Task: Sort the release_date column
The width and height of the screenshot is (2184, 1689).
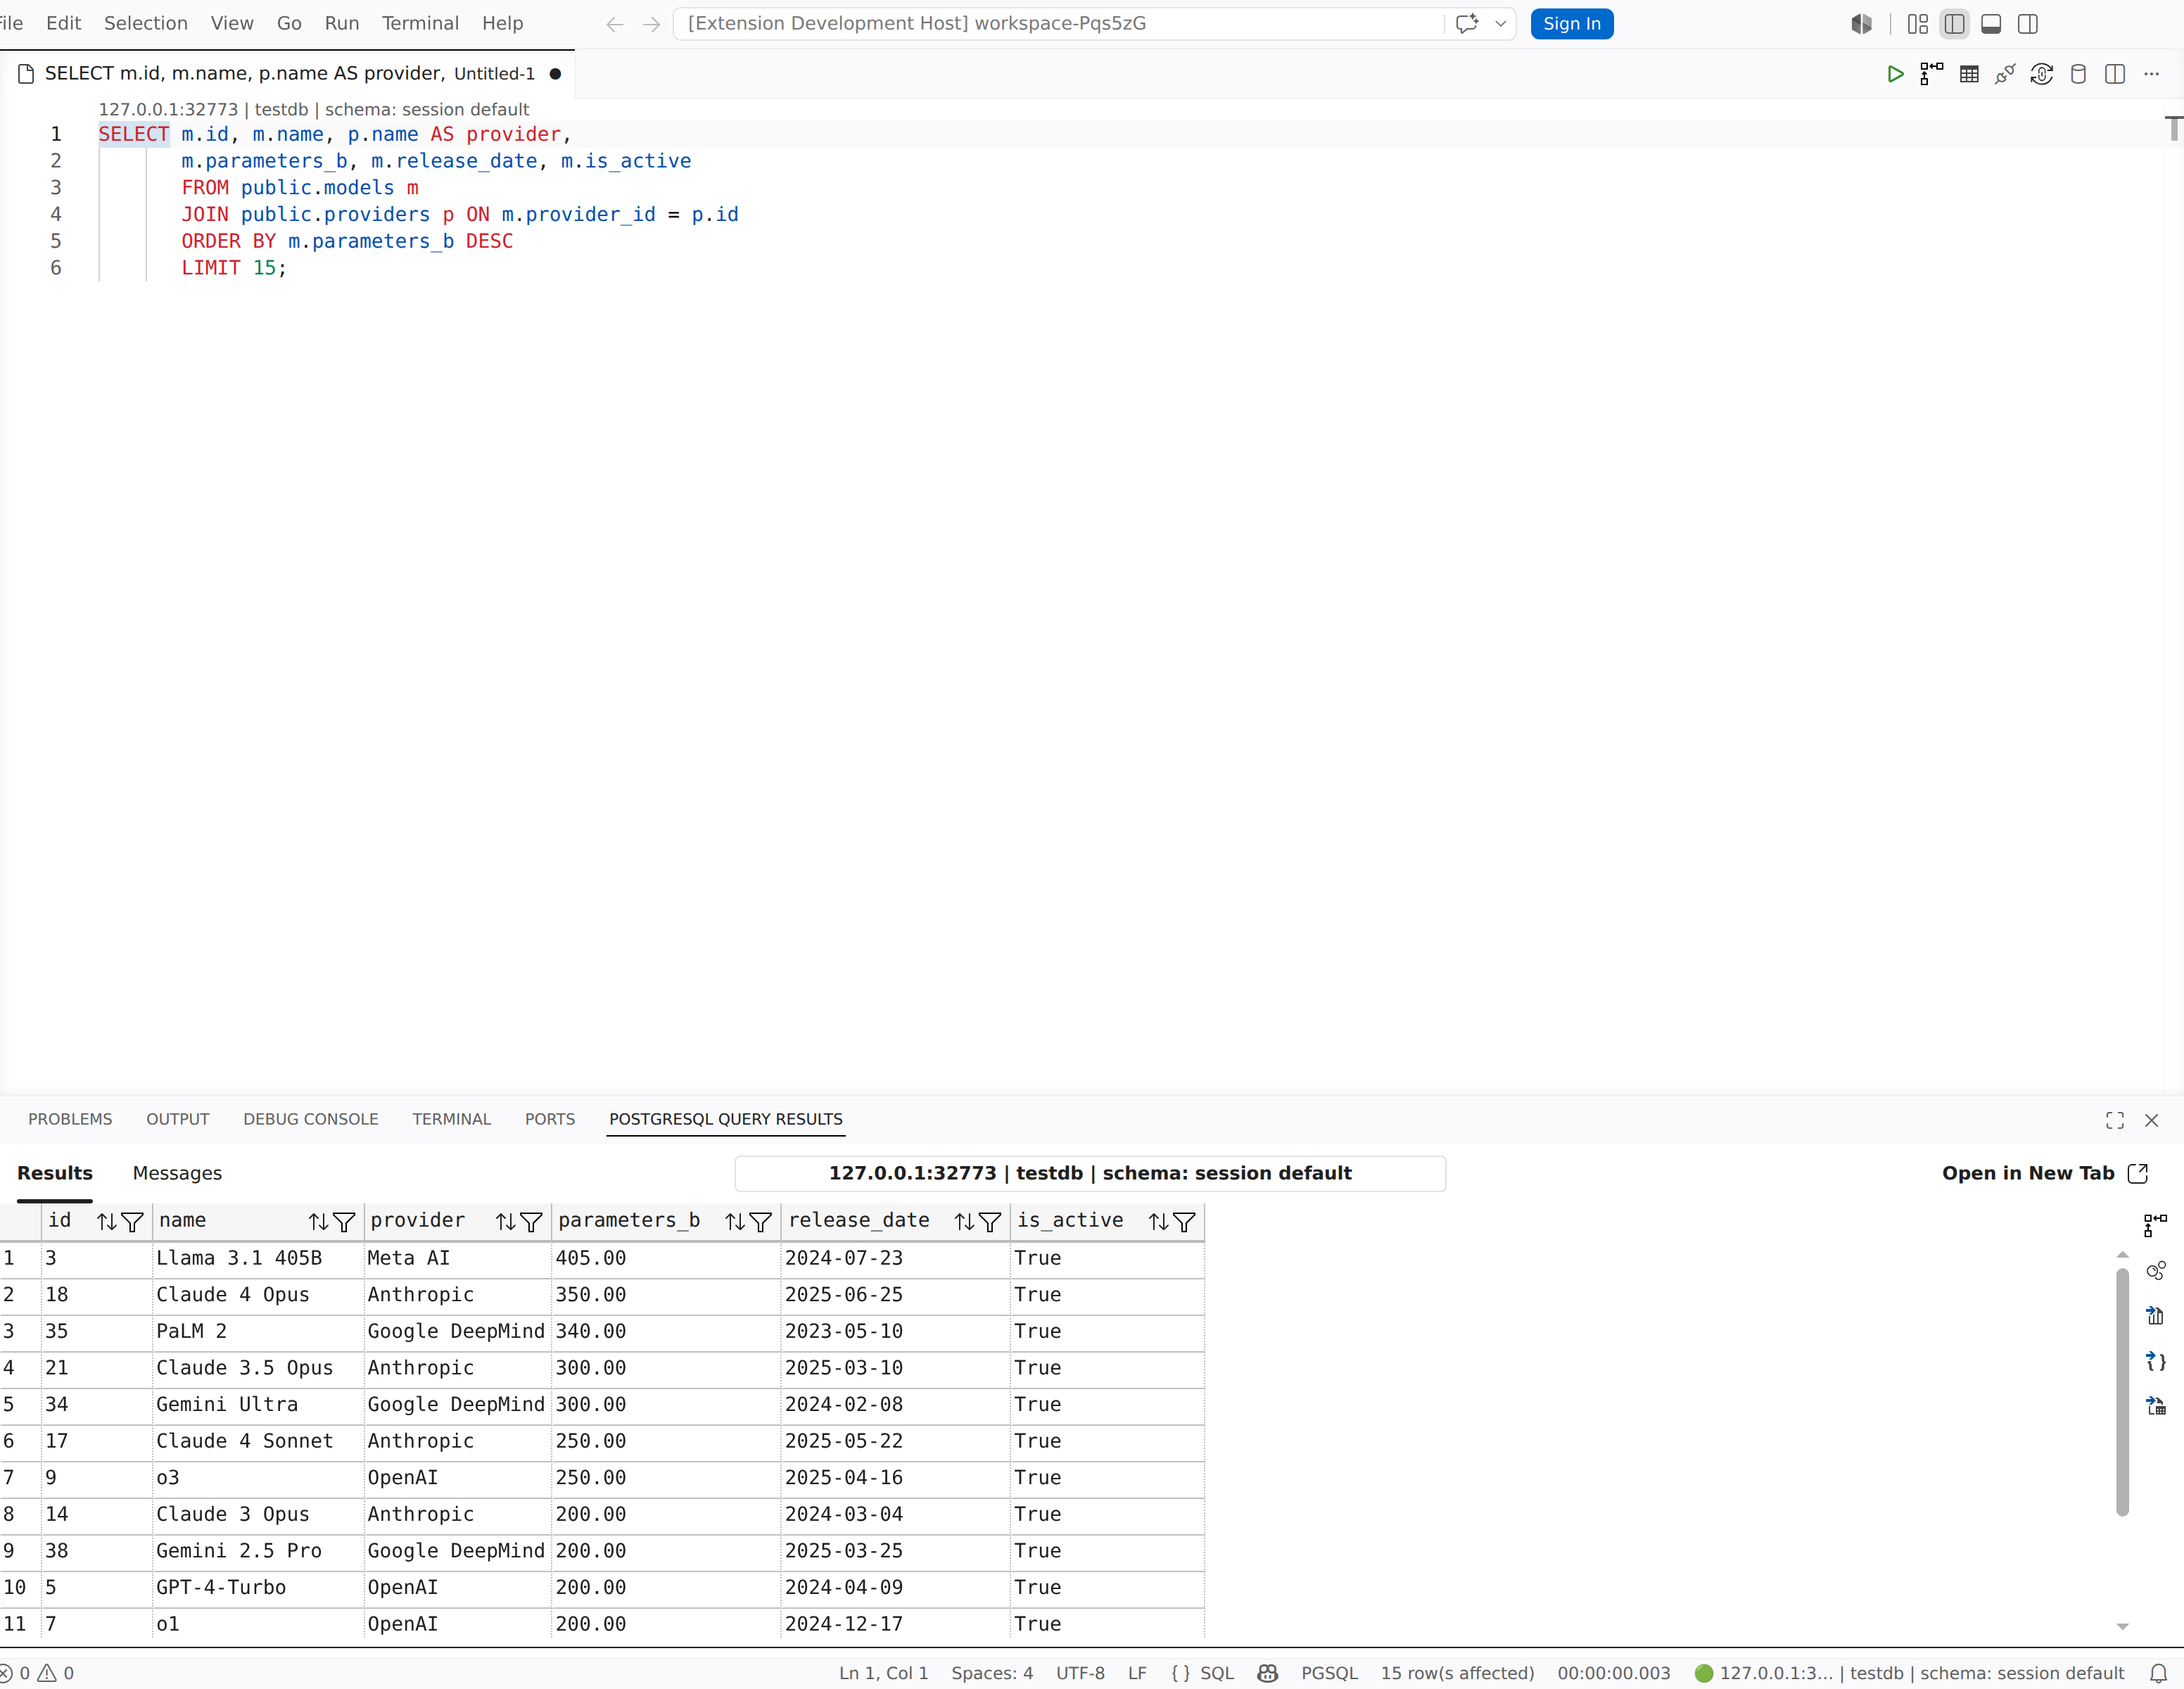Action: [x=964, y=1221]
